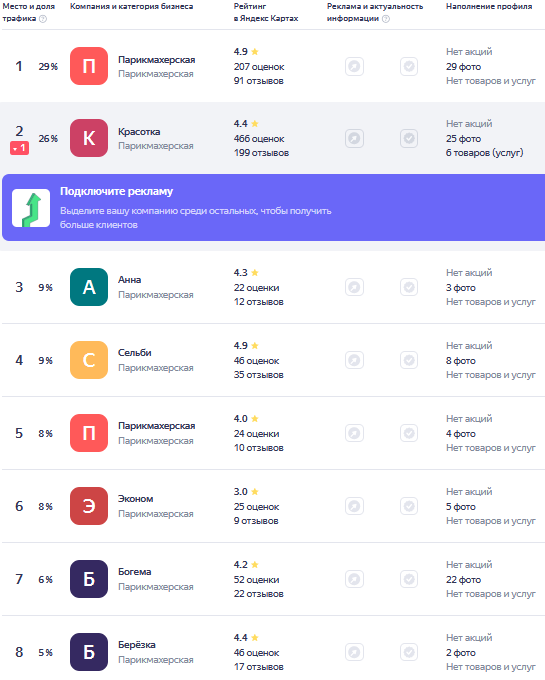Click the advertising status icon for Красотка

point(354,138)
